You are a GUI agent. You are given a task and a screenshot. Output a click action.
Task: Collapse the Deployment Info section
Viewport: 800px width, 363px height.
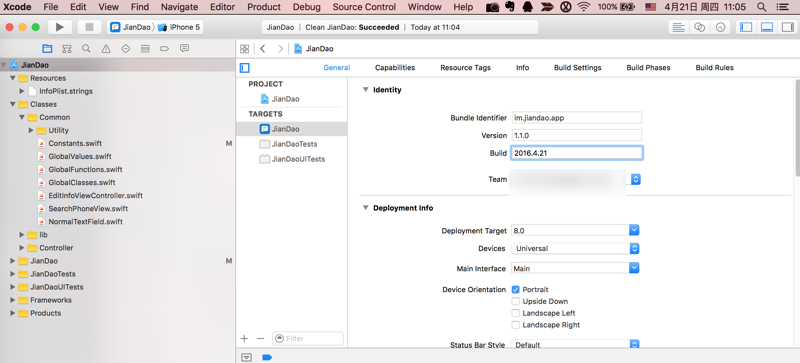(365, 208)
